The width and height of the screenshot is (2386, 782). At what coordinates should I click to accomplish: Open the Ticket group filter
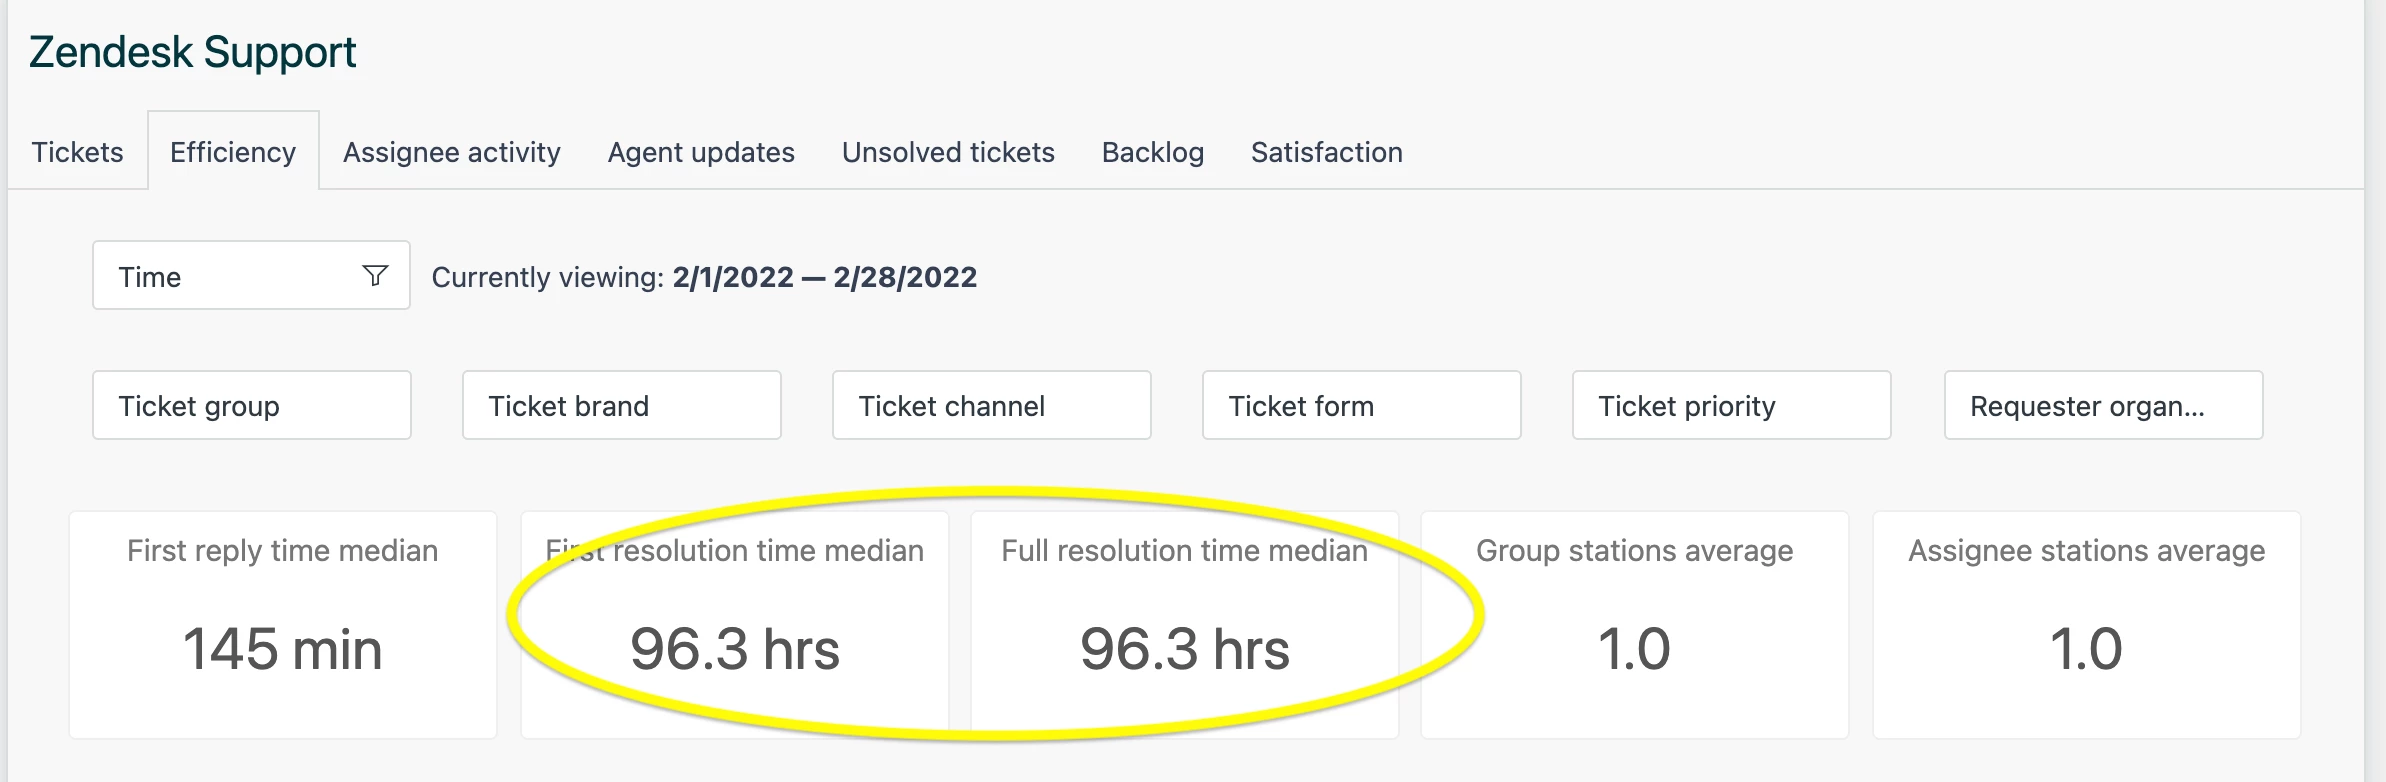click(x=251, y=406)
